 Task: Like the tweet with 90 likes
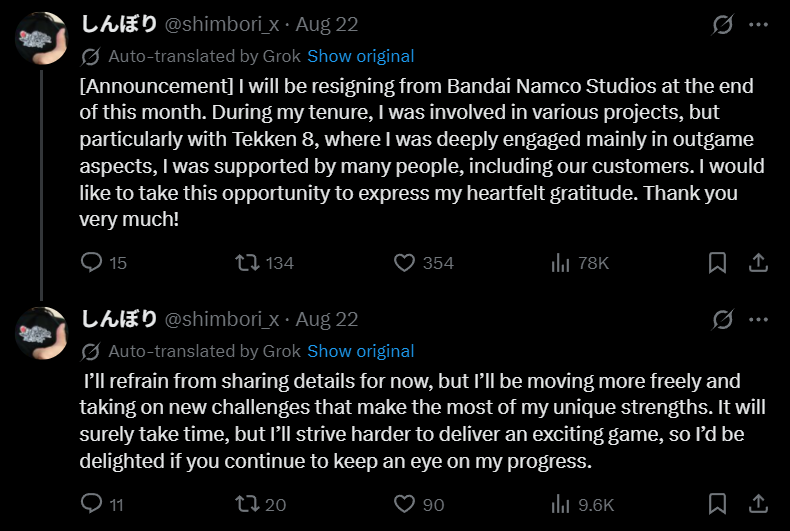click(404, 504)
